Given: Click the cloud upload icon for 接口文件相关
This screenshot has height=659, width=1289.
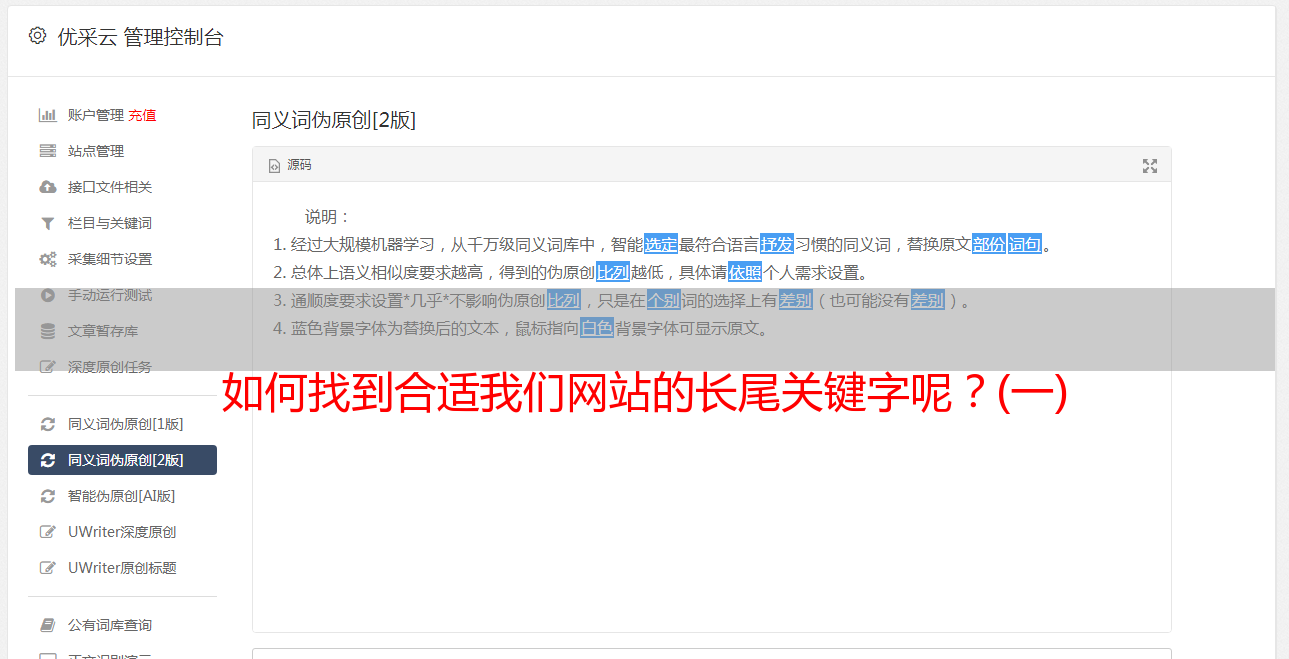Looking at the screenshot, I should coord(47,187).
